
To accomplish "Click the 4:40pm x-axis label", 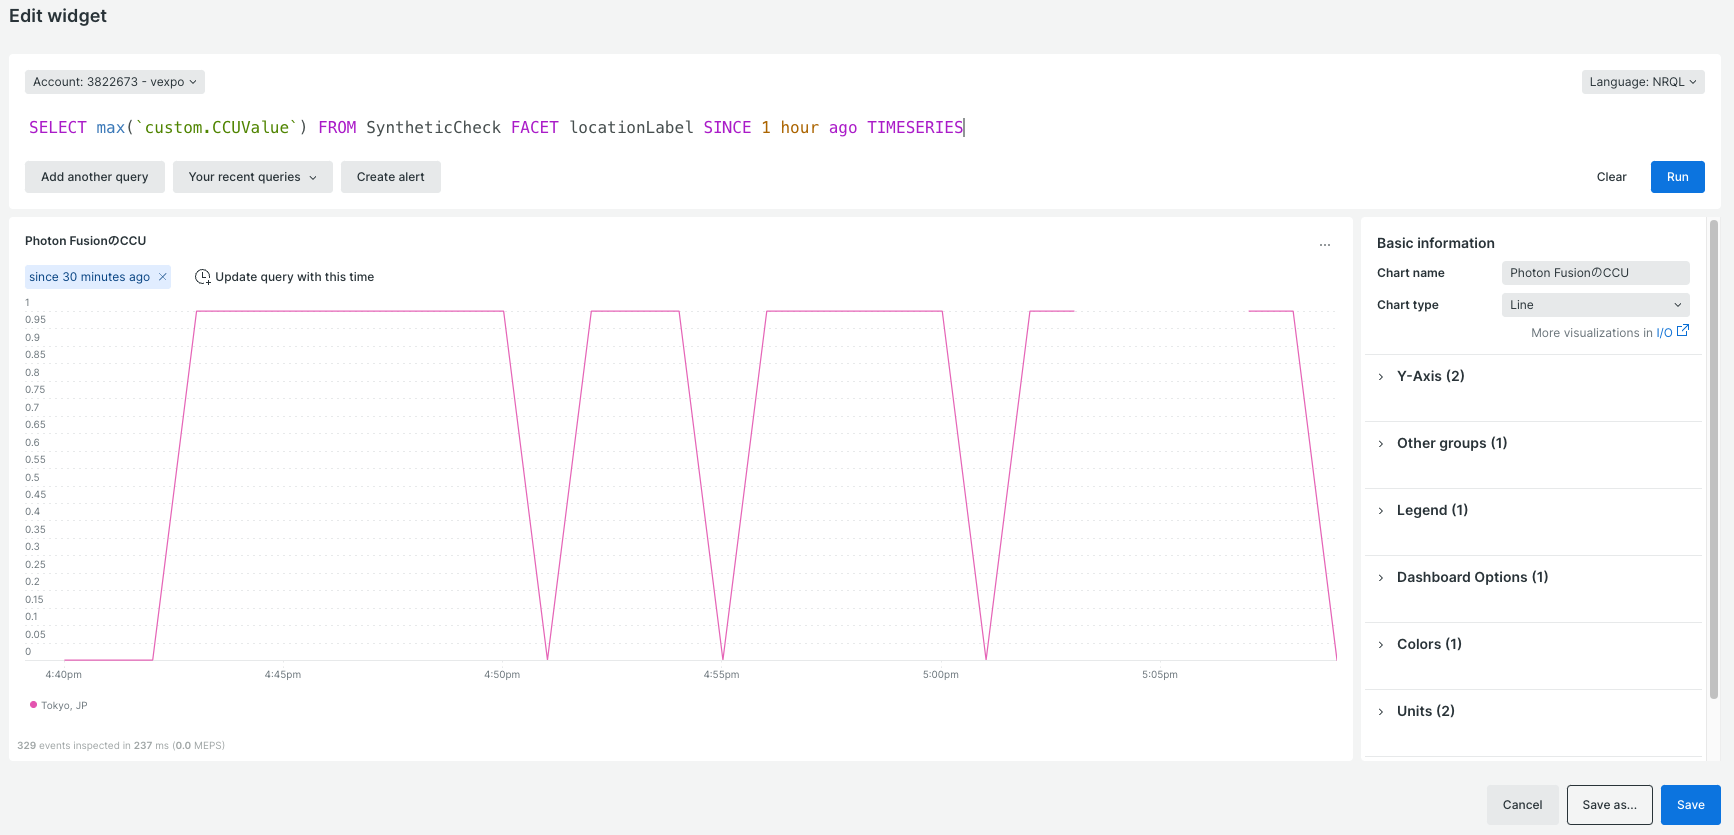I will (64, 675).
